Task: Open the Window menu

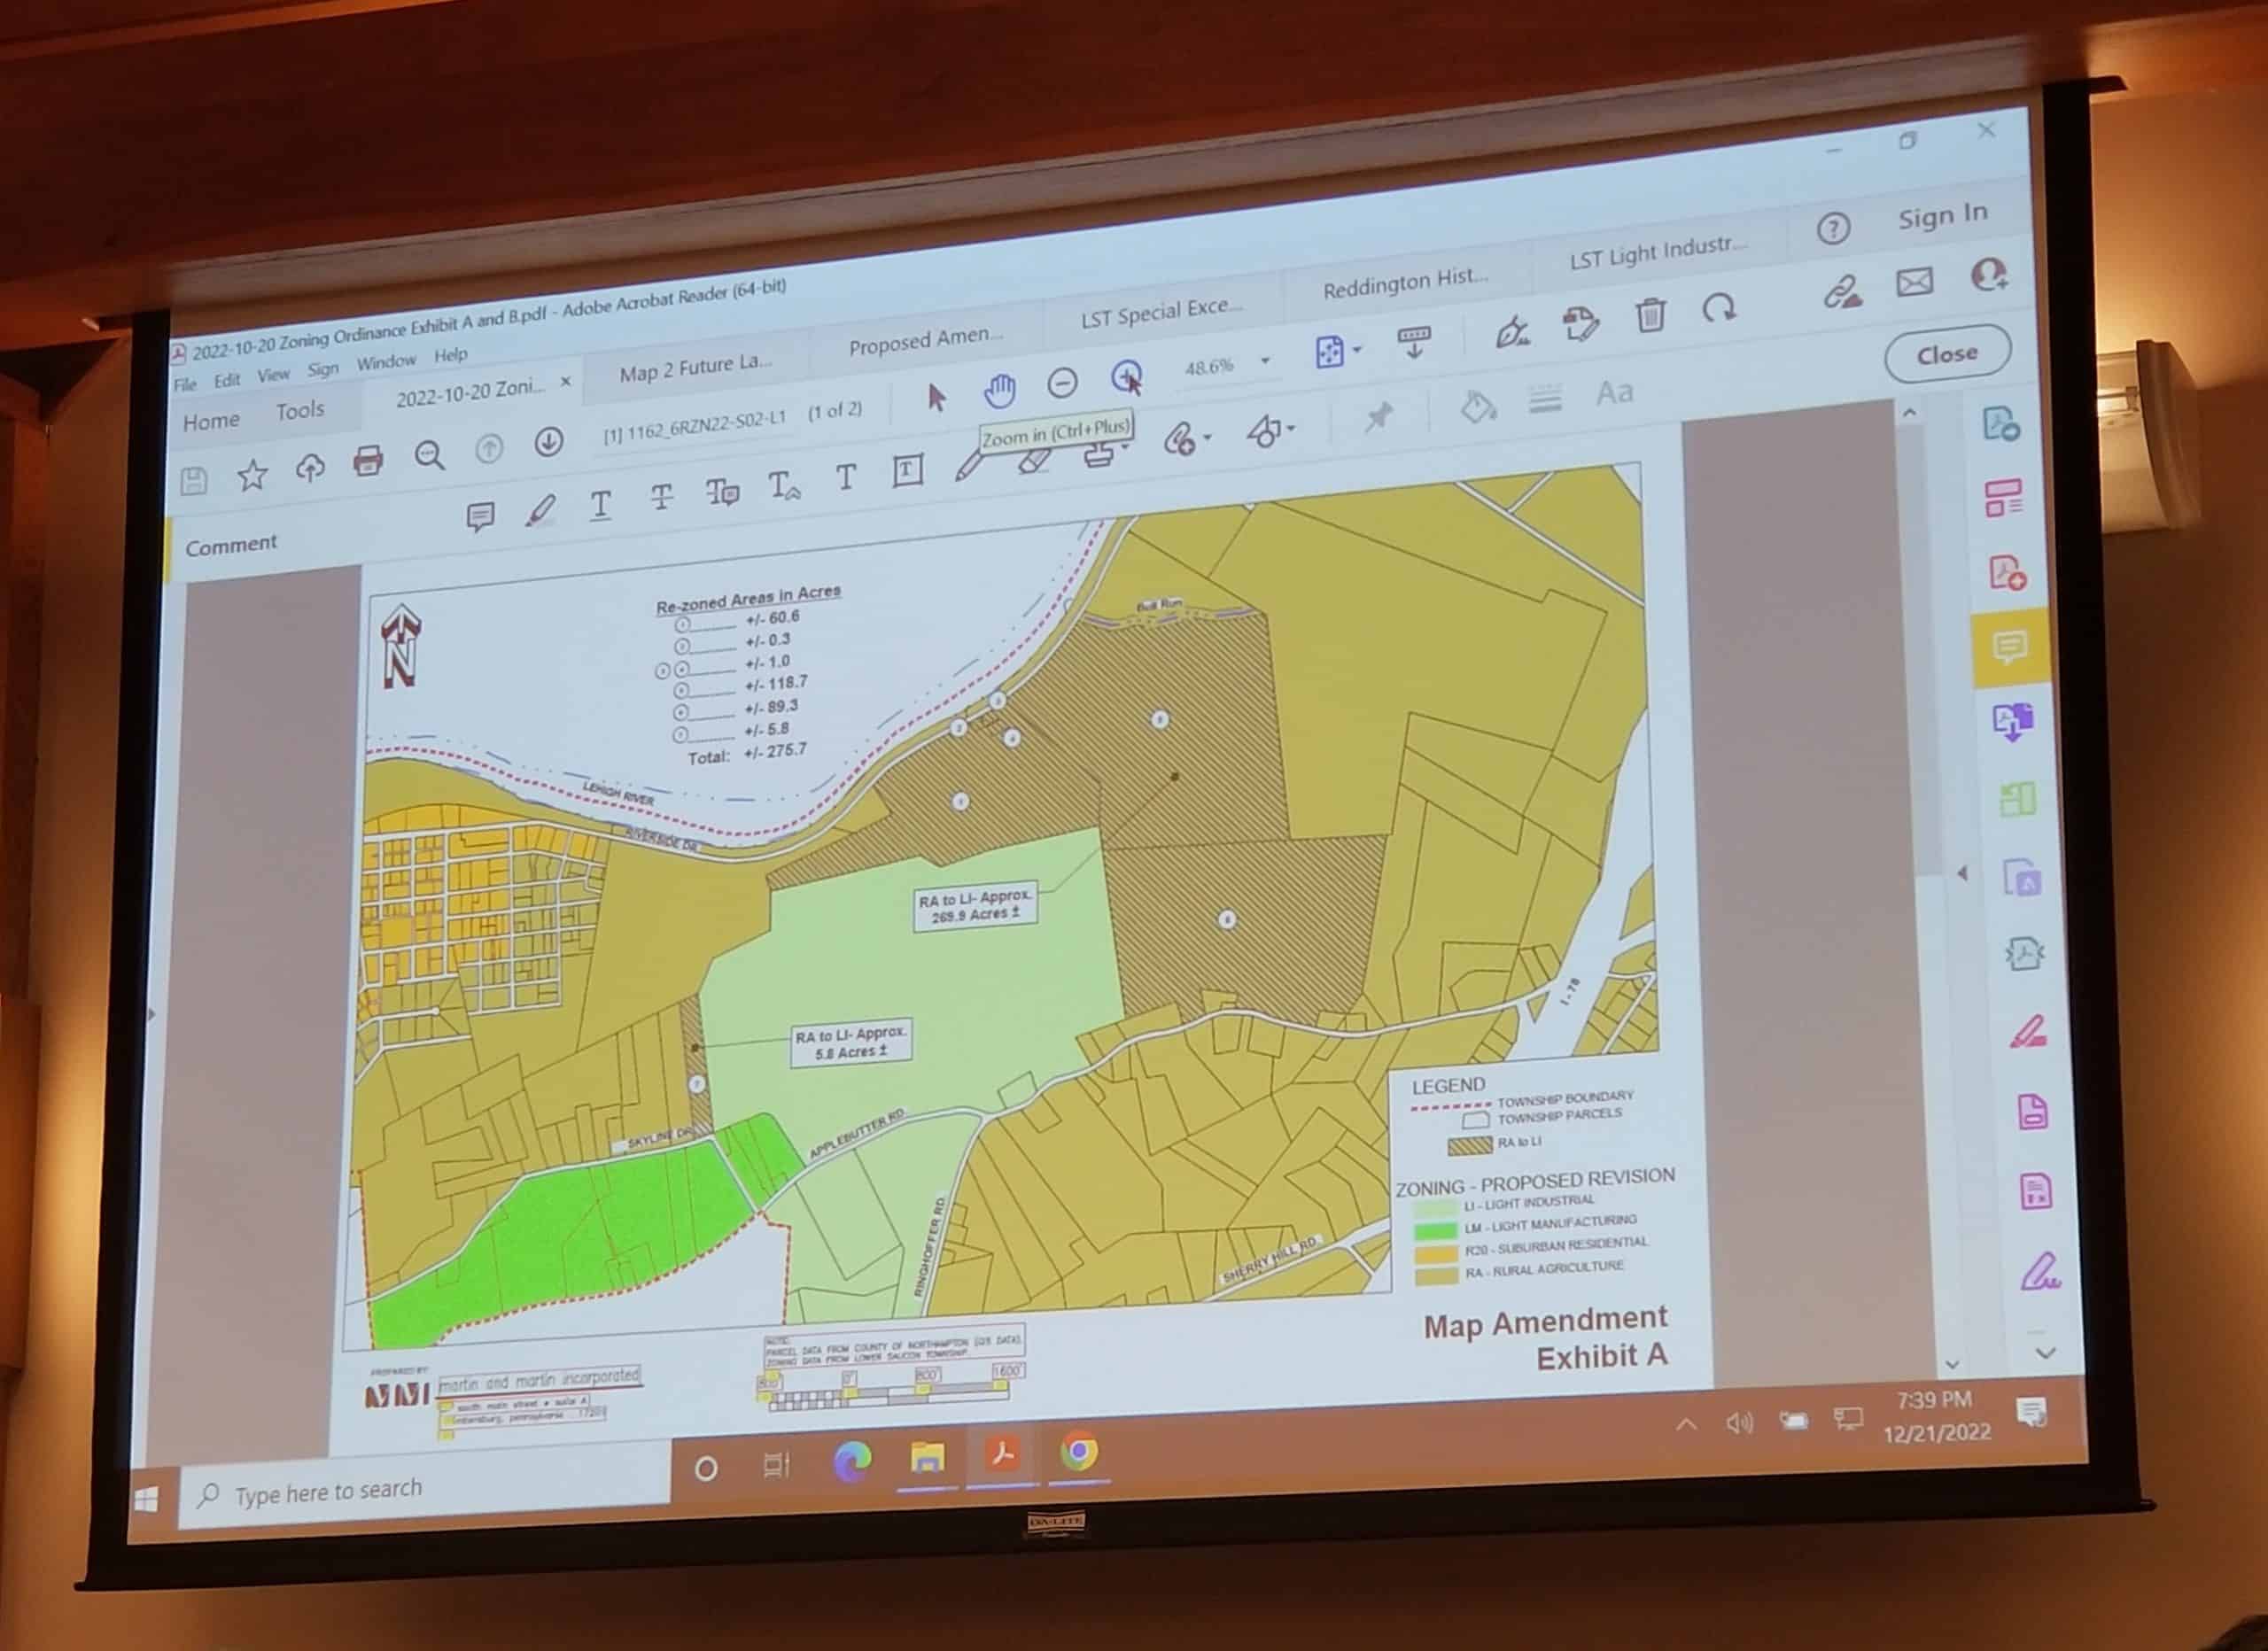Action: [386, 362]
